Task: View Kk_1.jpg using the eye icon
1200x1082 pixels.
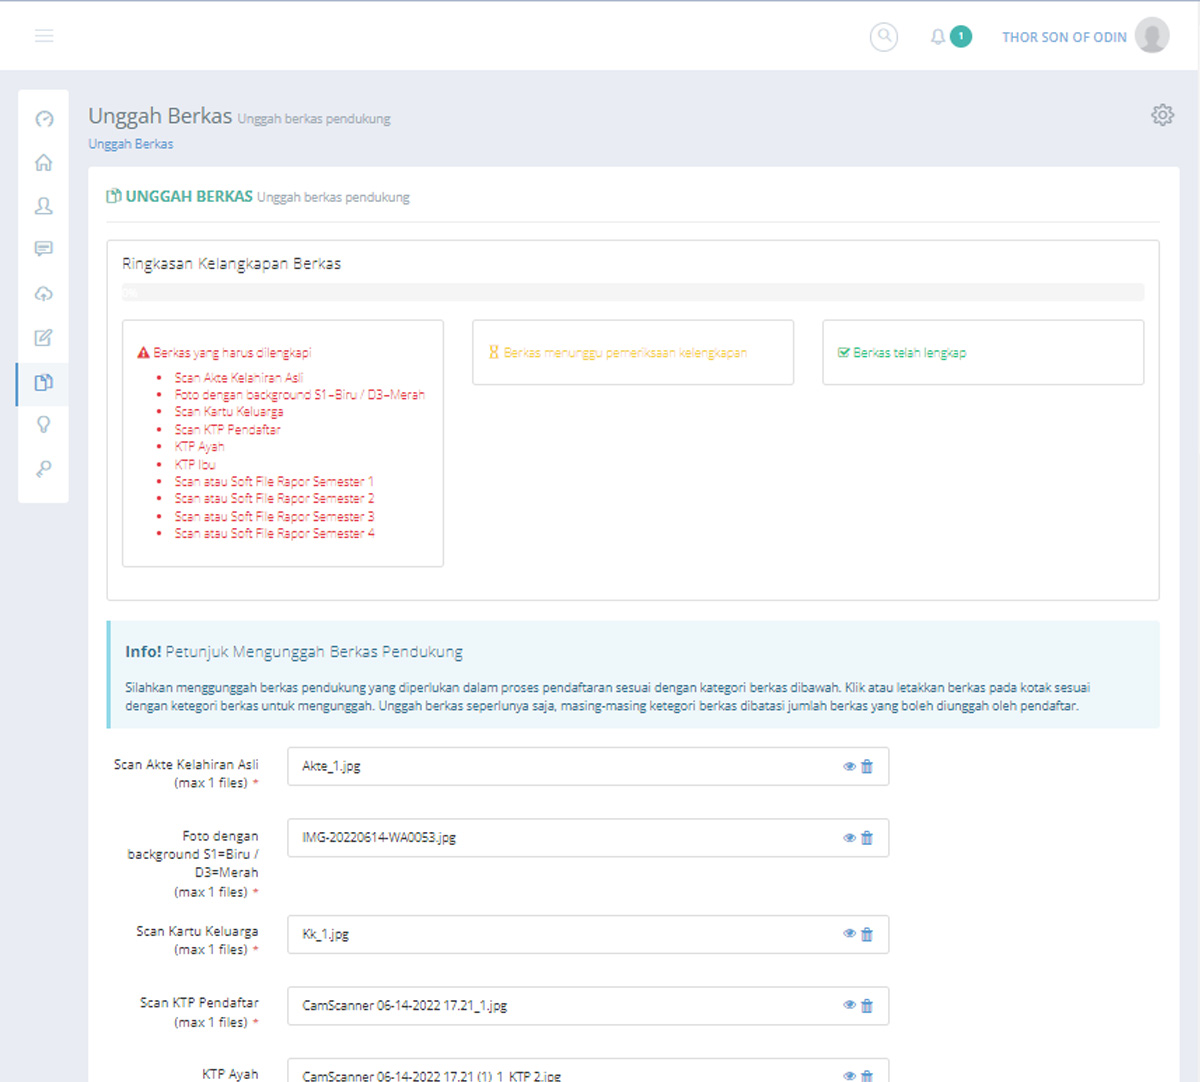Action: click(x=849, y=934)
